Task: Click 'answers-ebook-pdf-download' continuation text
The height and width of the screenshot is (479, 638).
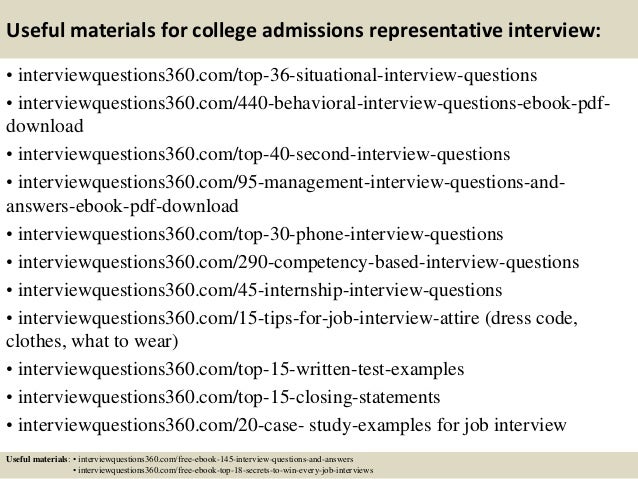Action: [122, 206]
